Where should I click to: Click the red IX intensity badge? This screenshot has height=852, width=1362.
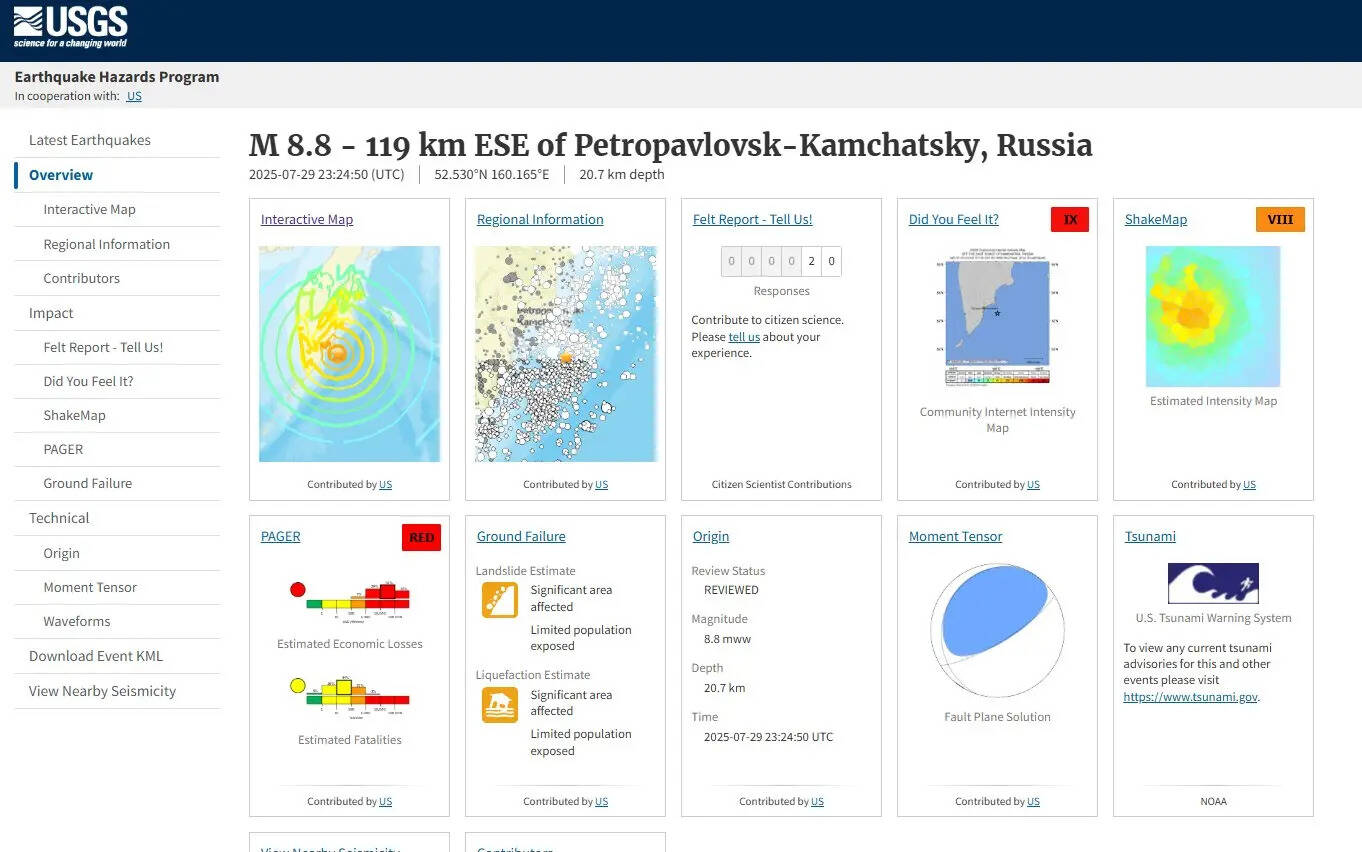1069,219
